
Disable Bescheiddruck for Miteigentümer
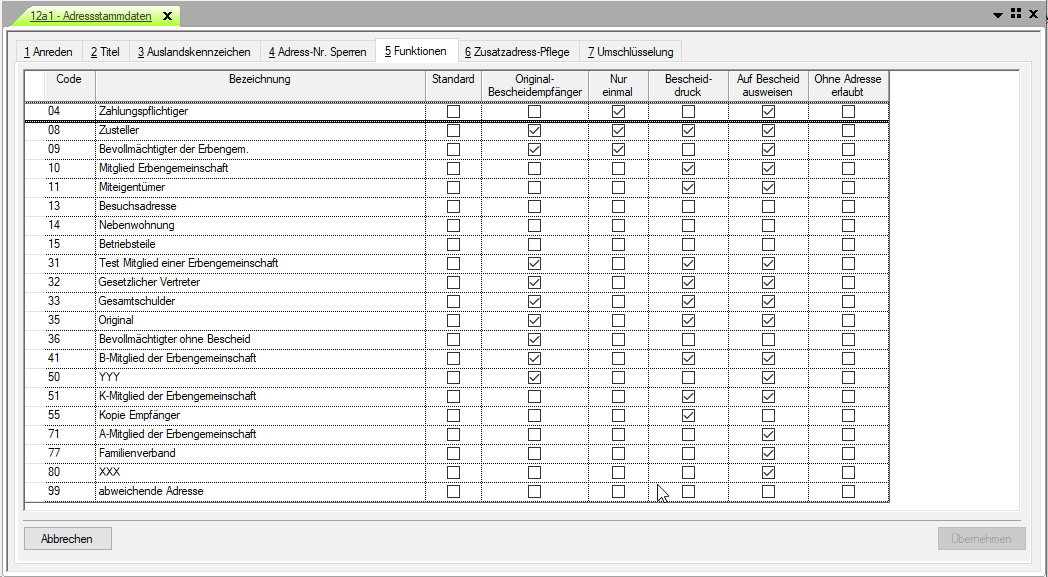688,188
